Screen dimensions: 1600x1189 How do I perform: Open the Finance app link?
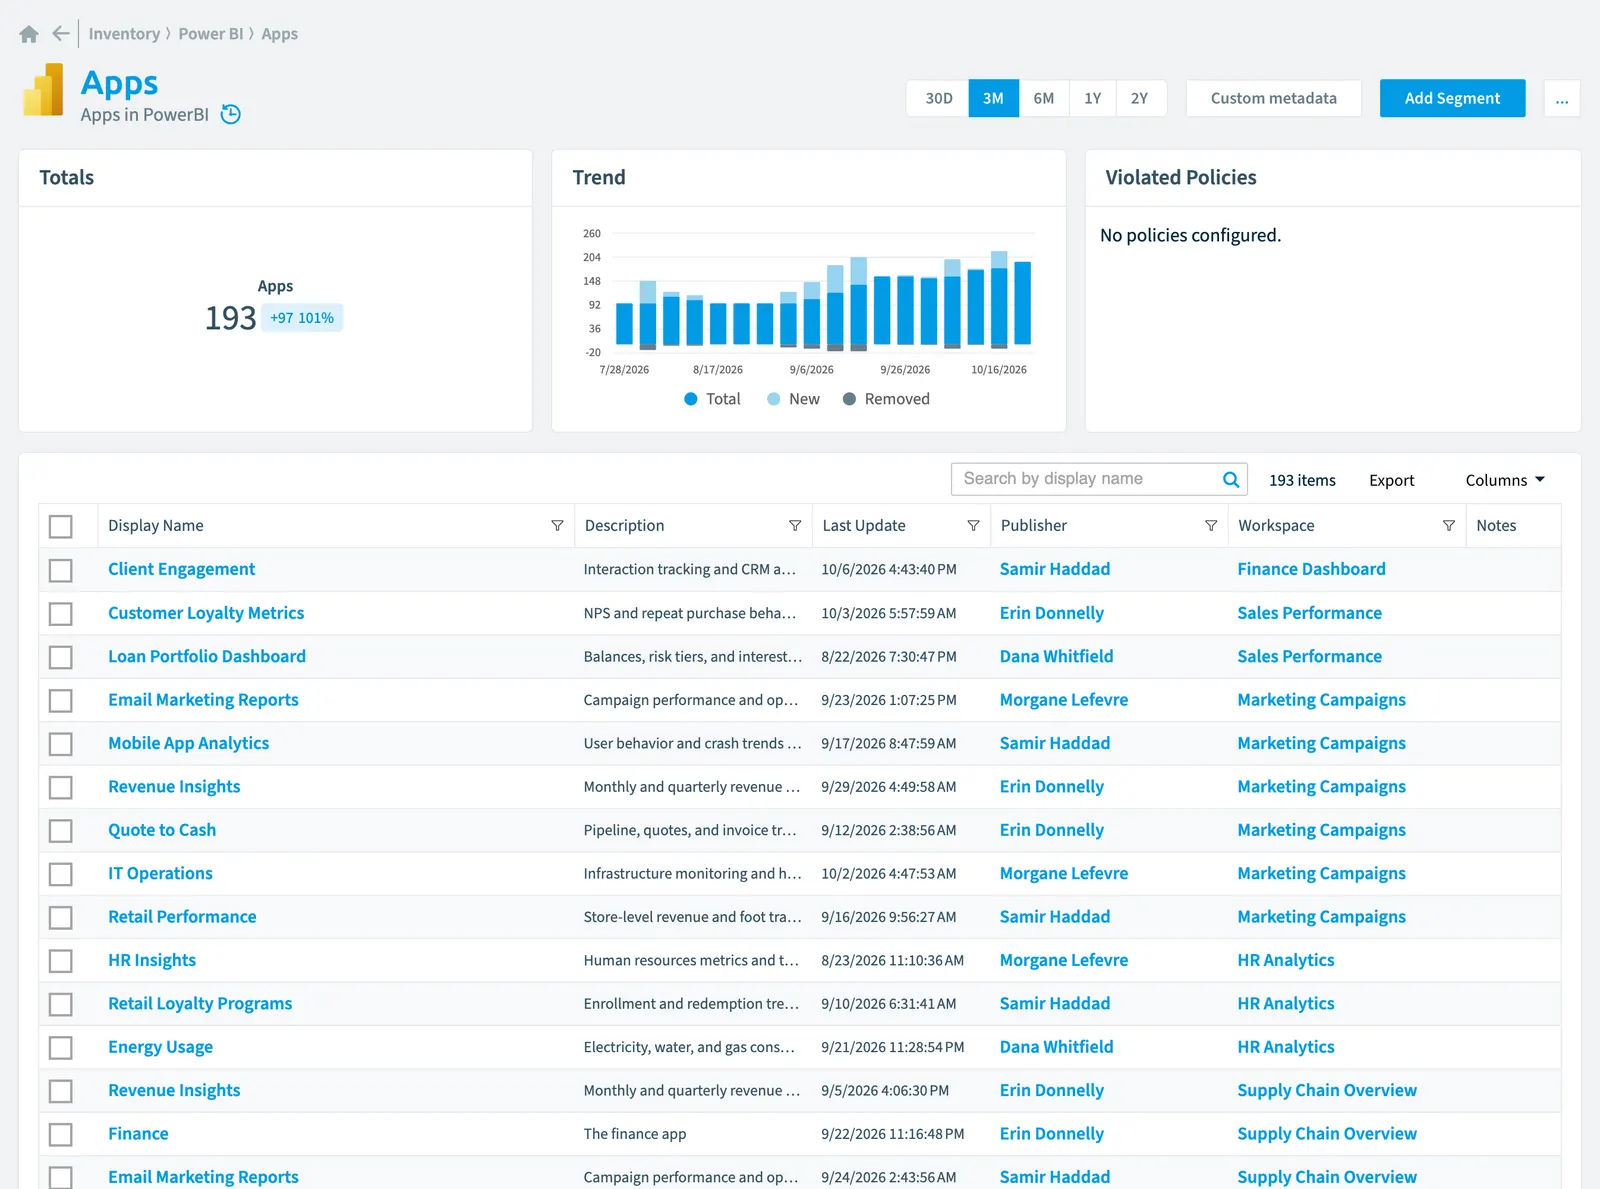click(138, 1134)
